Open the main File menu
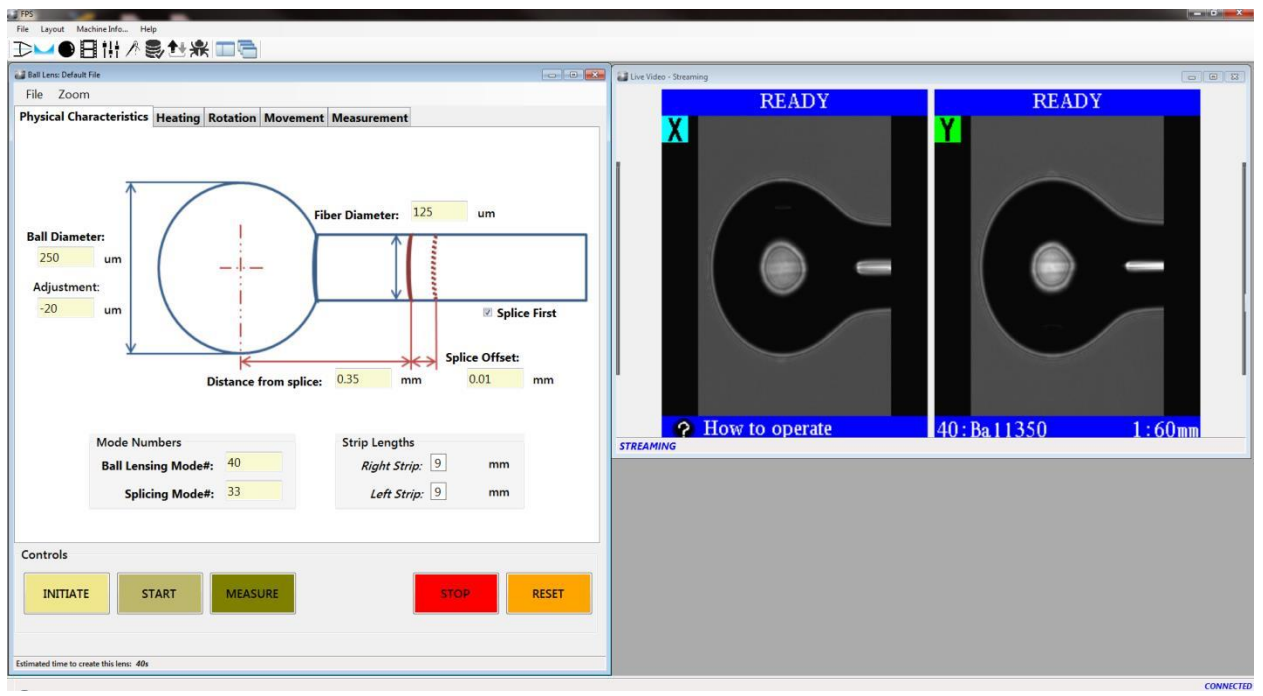This screenshot has width=1263, height=696. coord(23,29)
